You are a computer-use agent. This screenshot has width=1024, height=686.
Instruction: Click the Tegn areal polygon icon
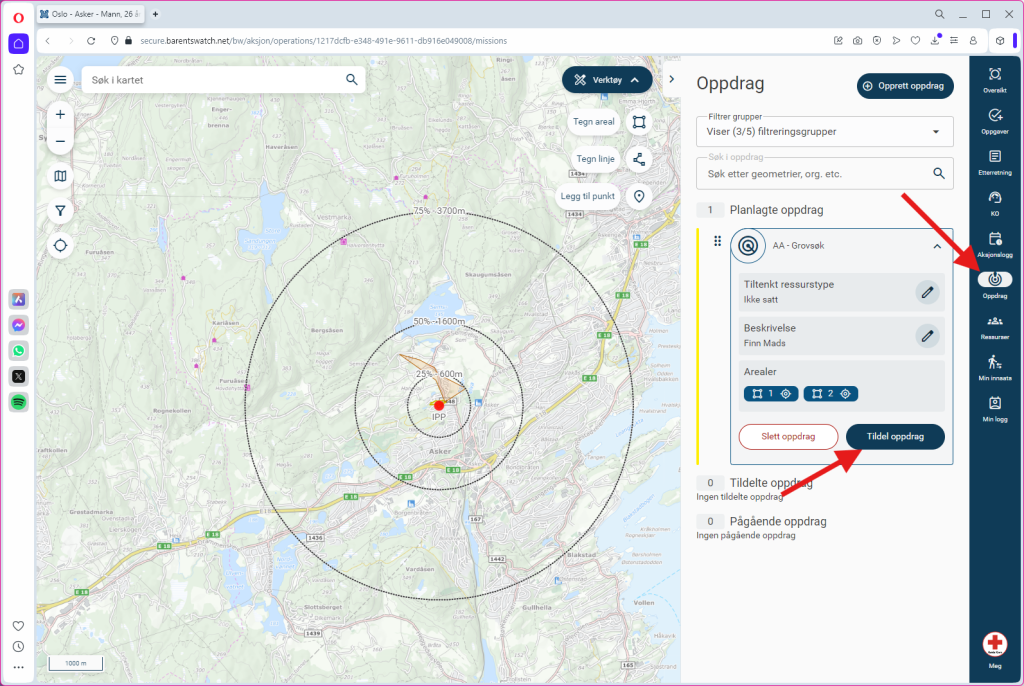pyautogui.click(x=639, y=122)
